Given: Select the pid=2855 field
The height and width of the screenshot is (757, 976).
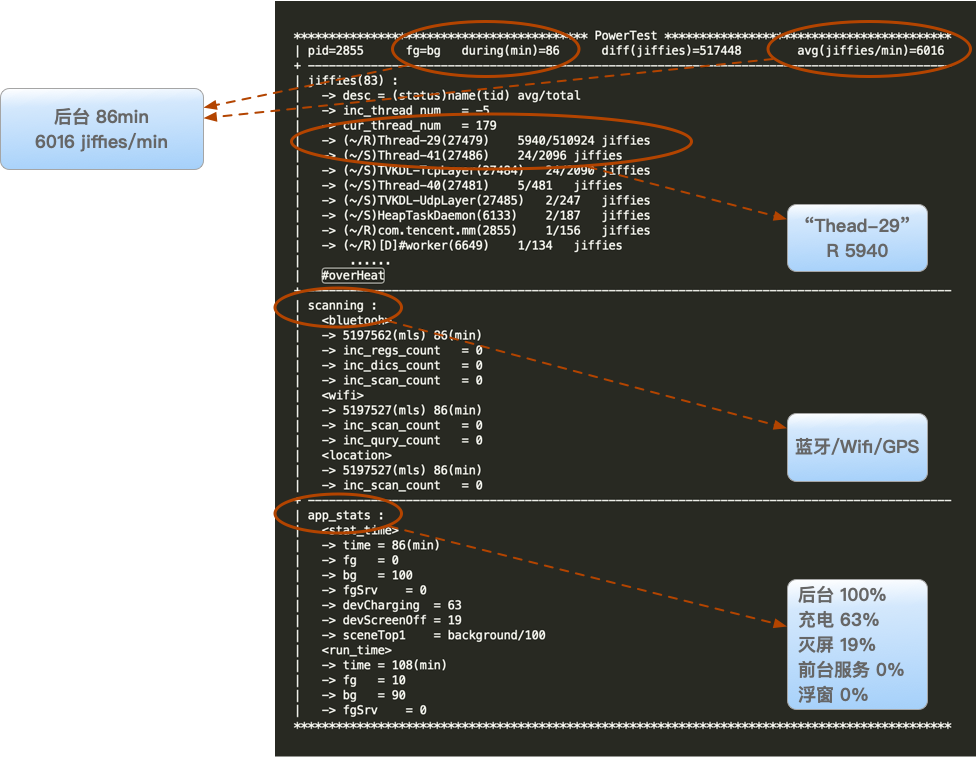Looking at the screenshot, I should pyautogui.click(x=336, y=50).
